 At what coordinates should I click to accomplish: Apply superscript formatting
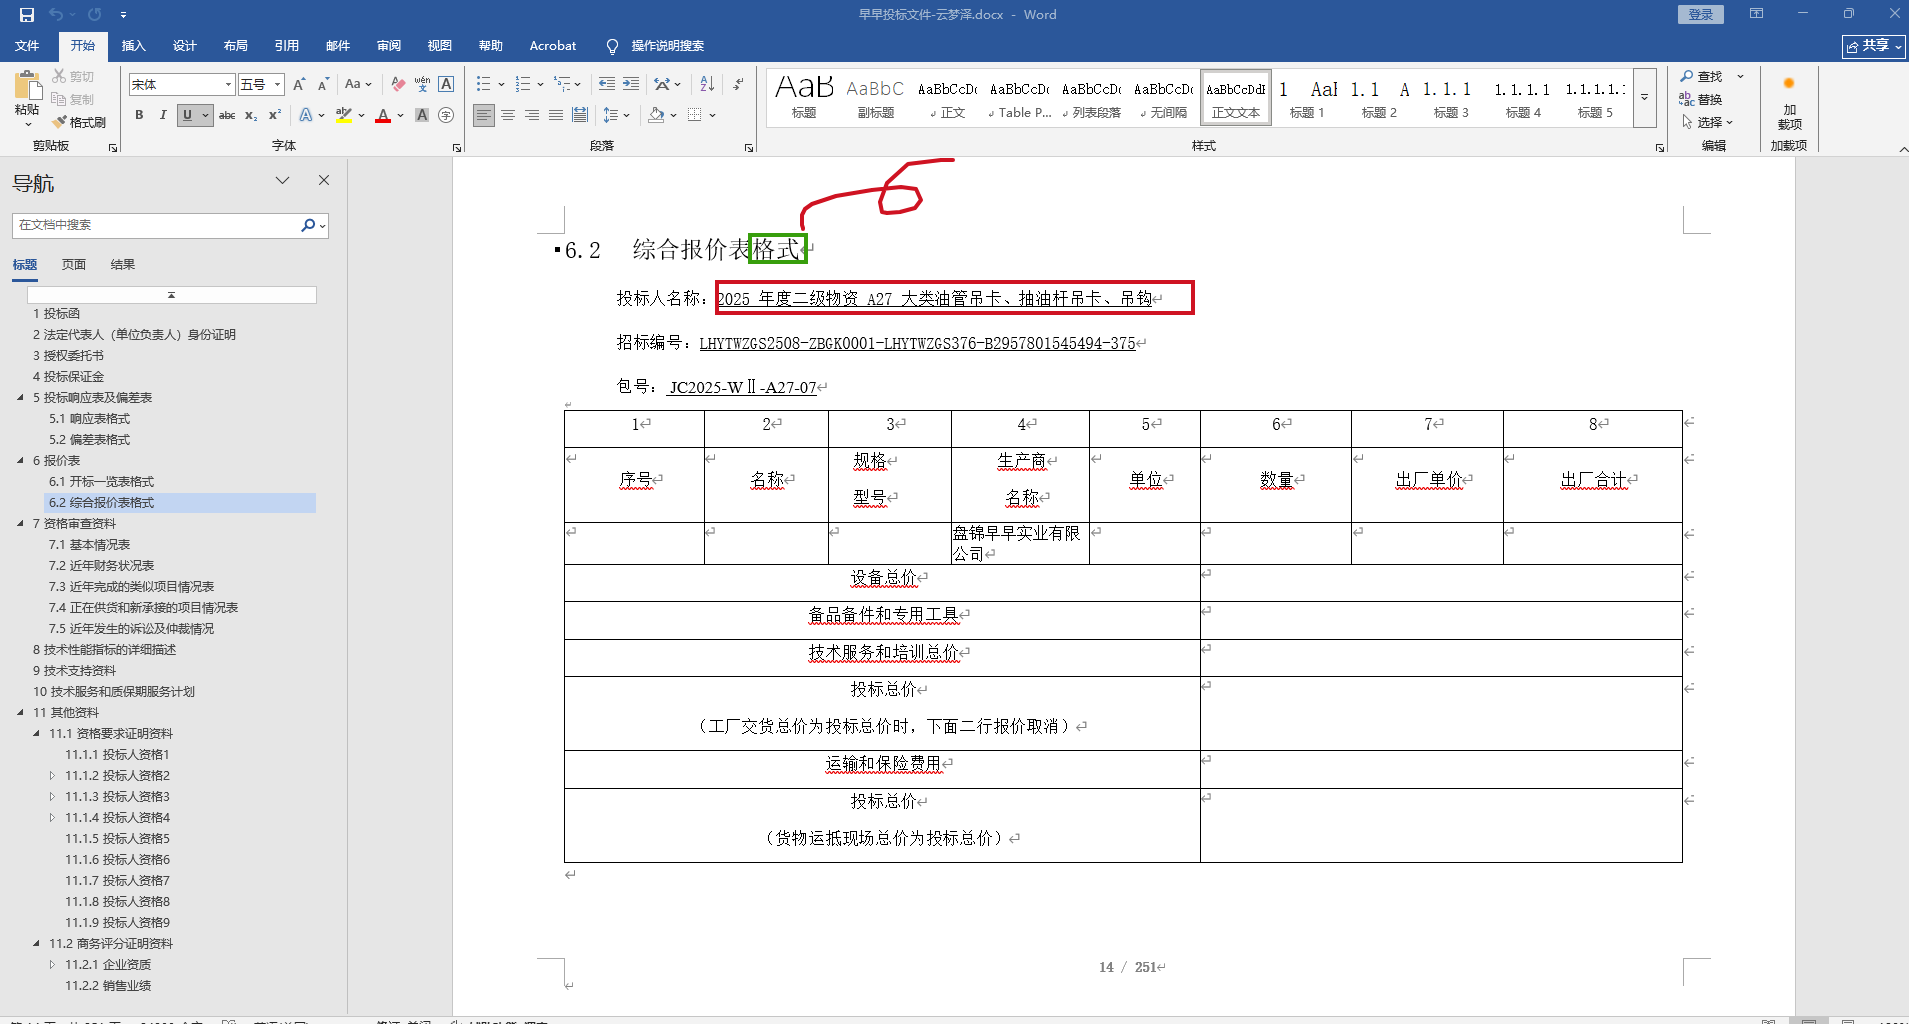coord(275,115)
